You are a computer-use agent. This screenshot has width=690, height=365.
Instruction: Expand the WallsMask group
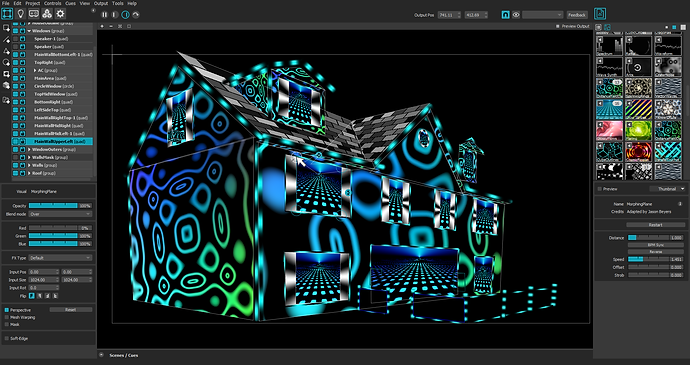click(29, 157)
